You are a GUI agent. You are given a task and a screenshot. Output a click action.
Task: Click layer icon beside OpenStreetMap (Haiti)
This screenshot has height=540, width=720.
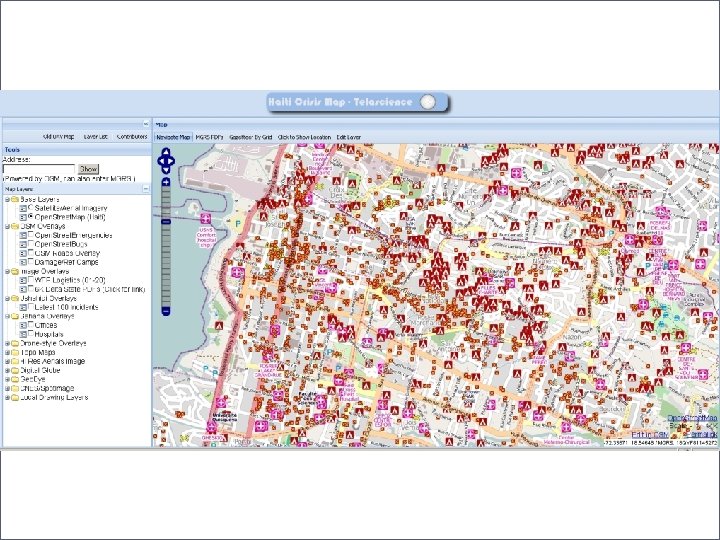click(x=23, y=217)
